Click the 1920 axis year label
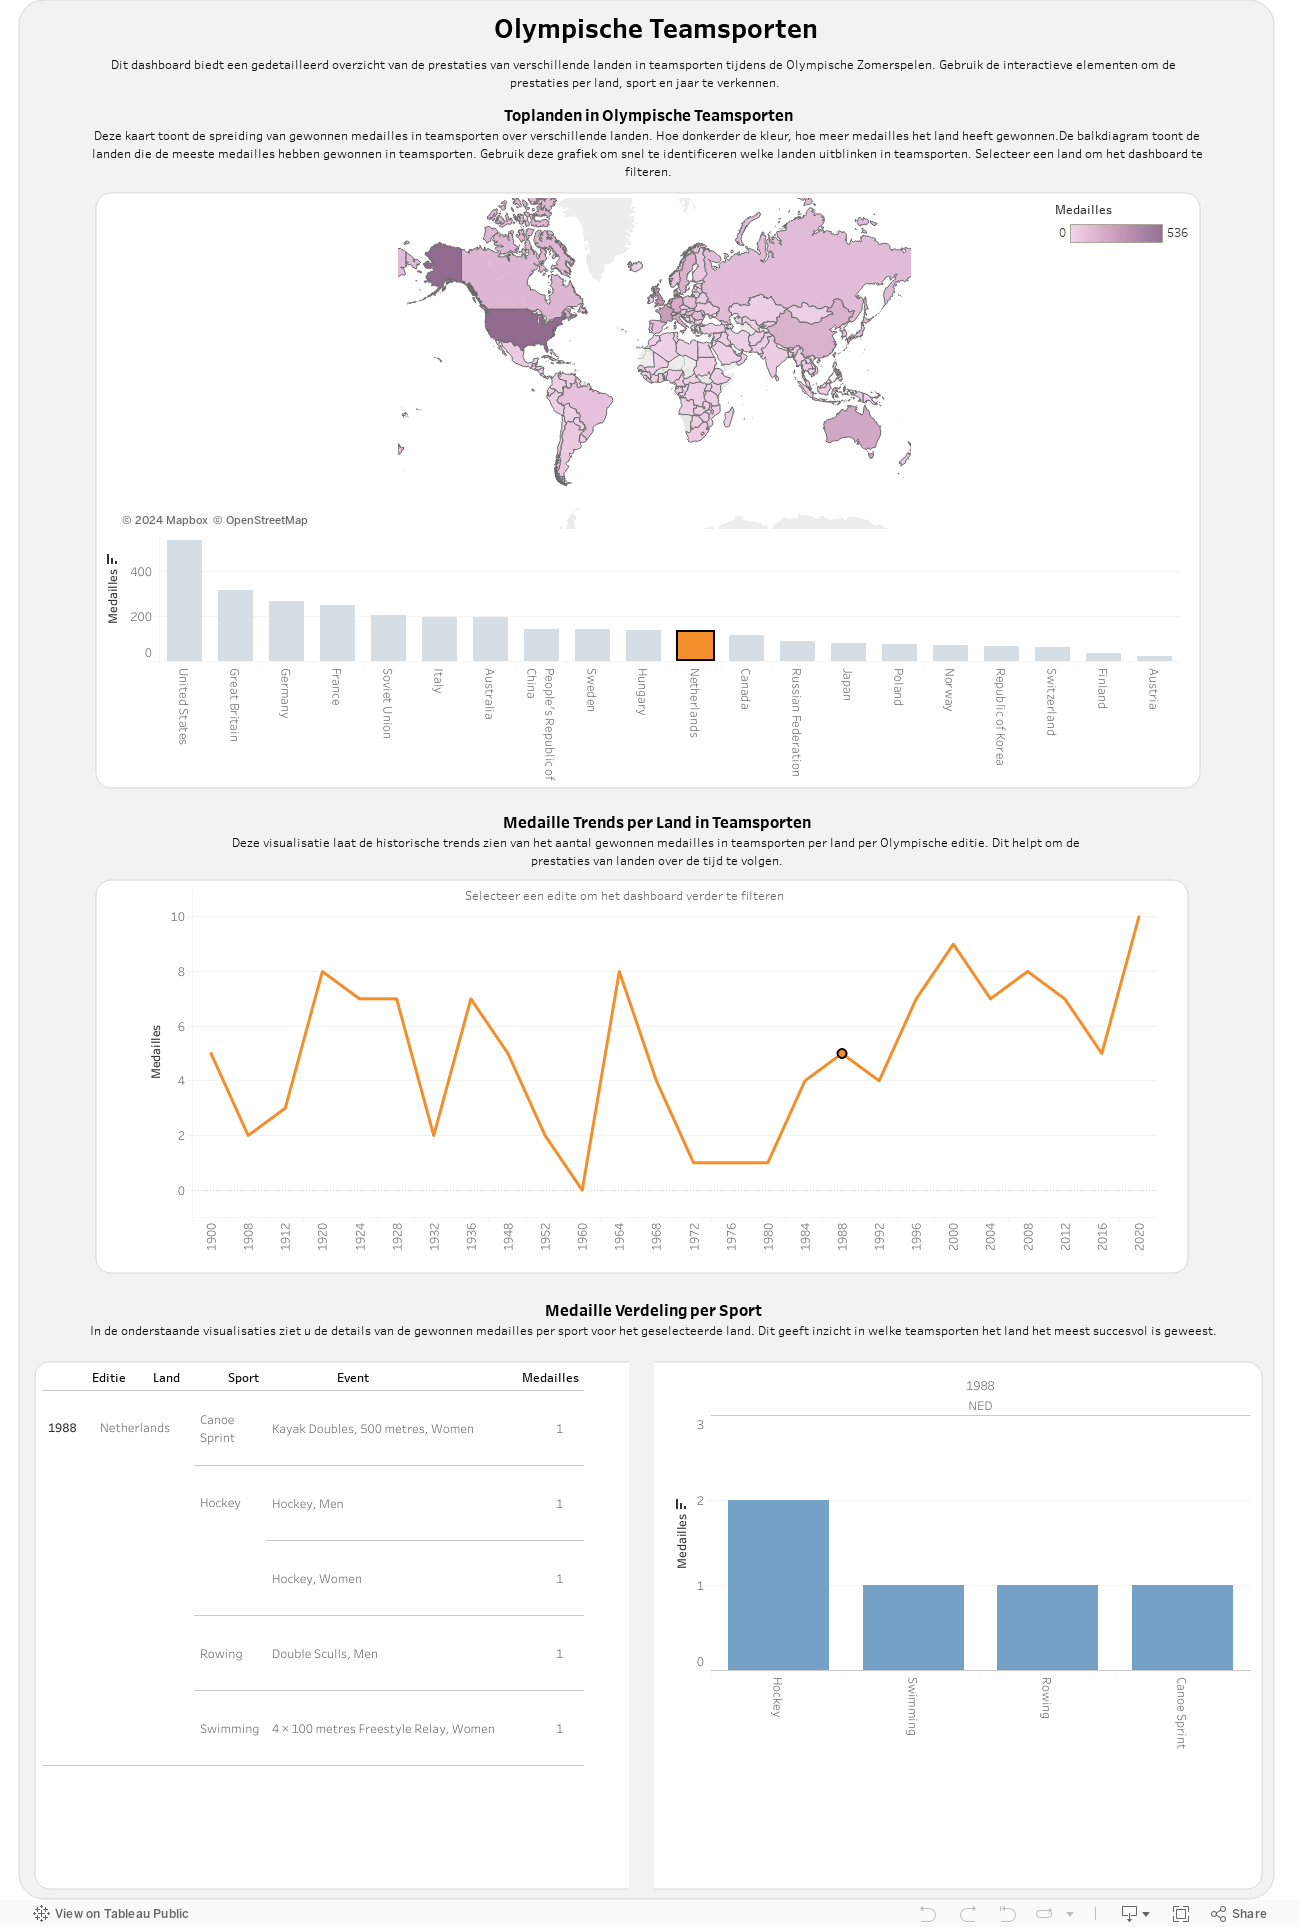Screen dimensions: 1300x1927 click(322, 1236)
